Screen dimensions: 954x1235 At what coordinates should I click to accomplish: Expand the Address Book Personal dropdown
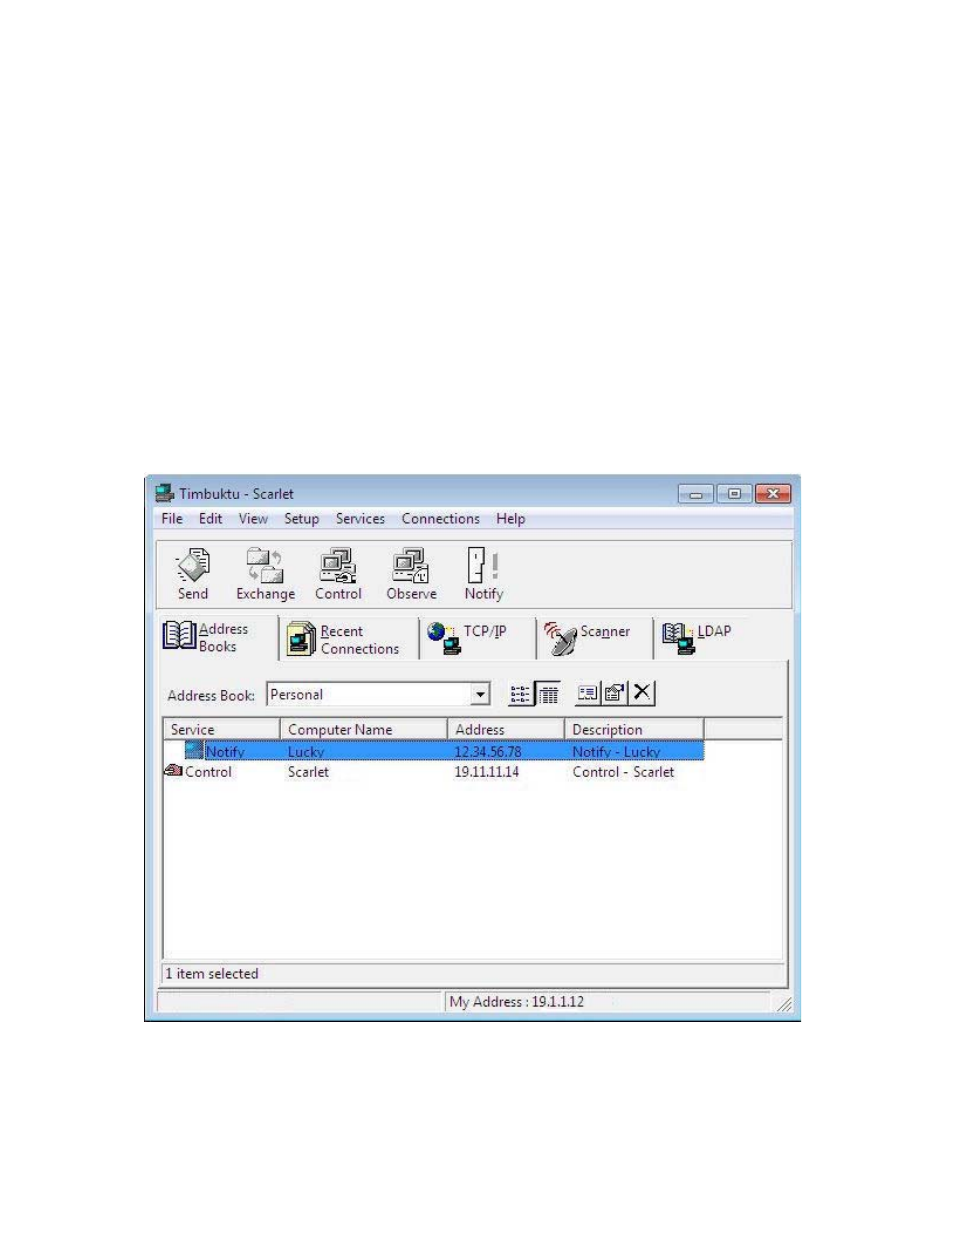(x=481, y=694)
